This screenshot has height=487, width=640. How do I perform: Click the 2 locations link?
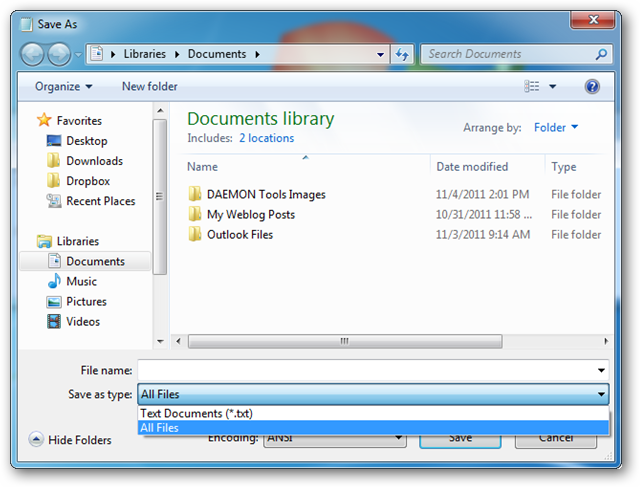coord(267,138)
